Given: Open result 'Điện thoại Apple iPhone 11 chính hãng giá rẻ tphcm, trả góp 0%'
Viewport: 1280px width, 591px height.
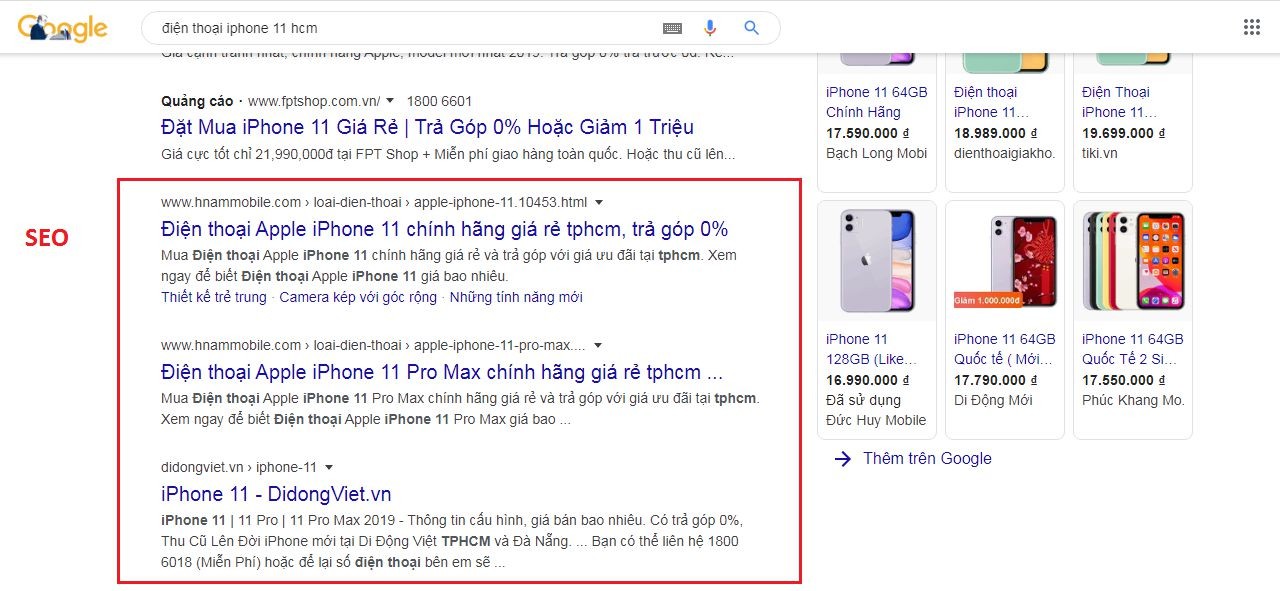Looking at the screenshot, I should point(445,229).
